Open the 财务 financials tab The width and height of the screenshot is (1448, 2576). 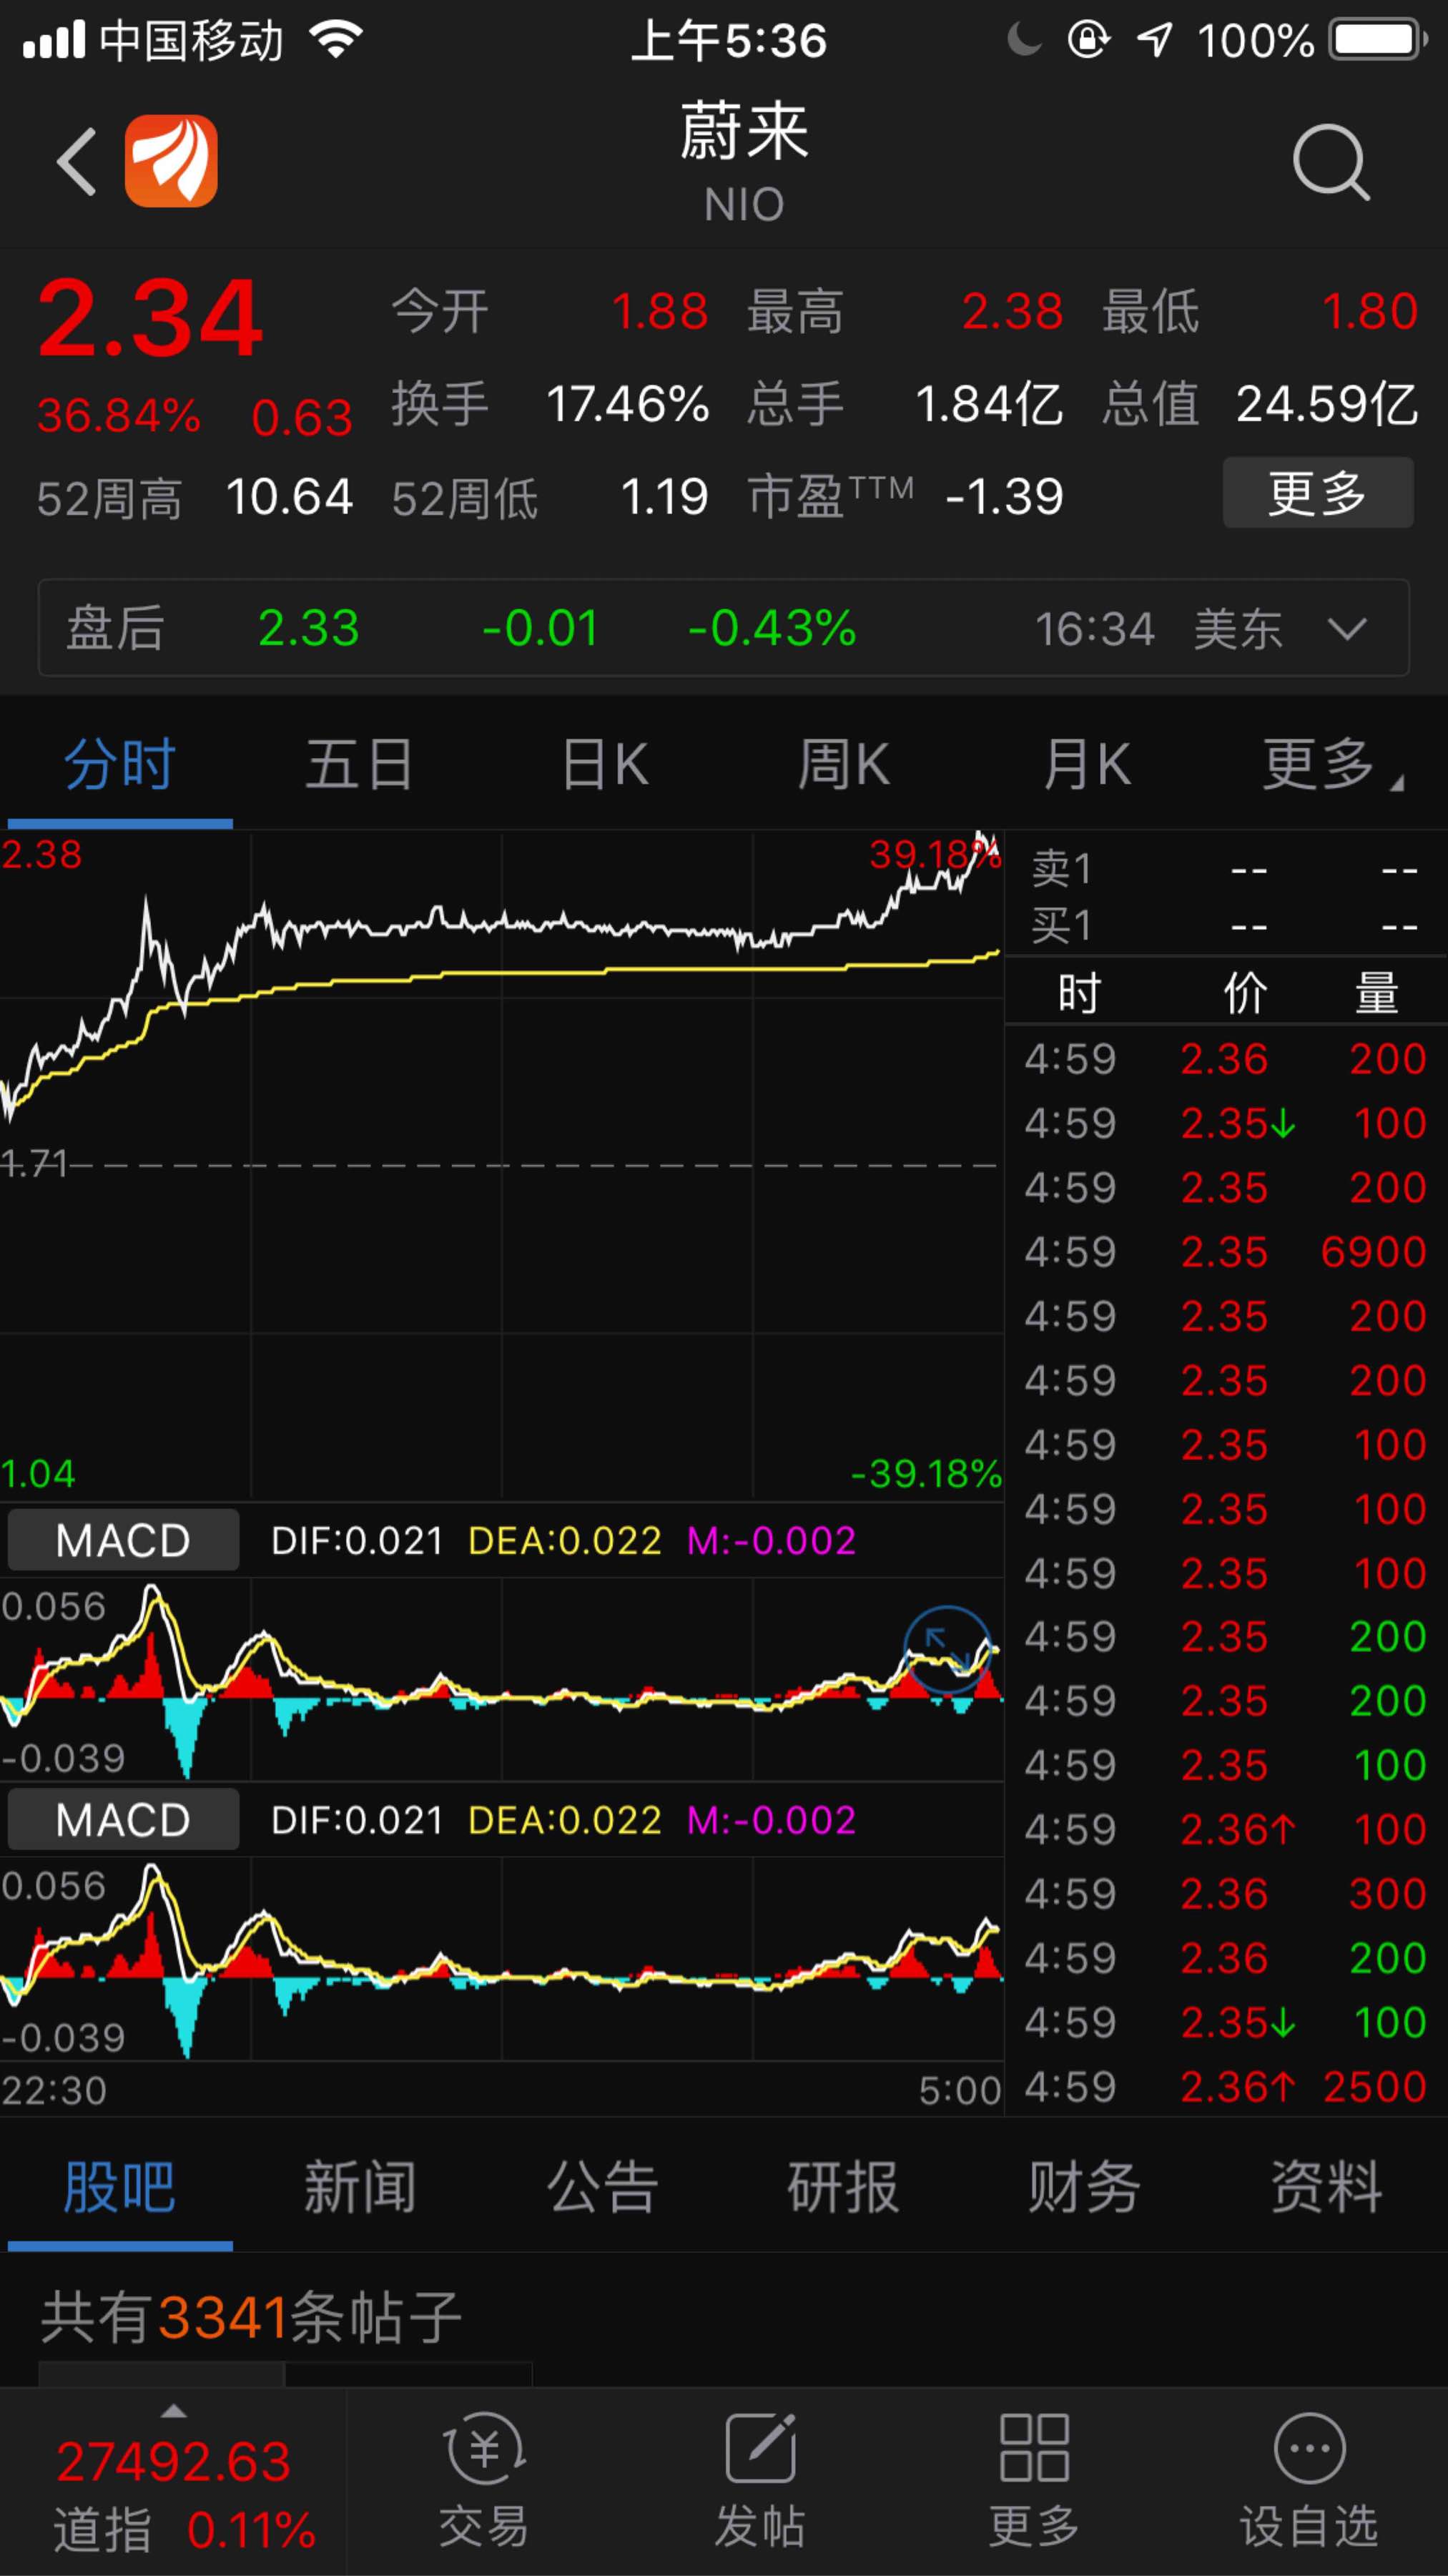(1085, 2187)
